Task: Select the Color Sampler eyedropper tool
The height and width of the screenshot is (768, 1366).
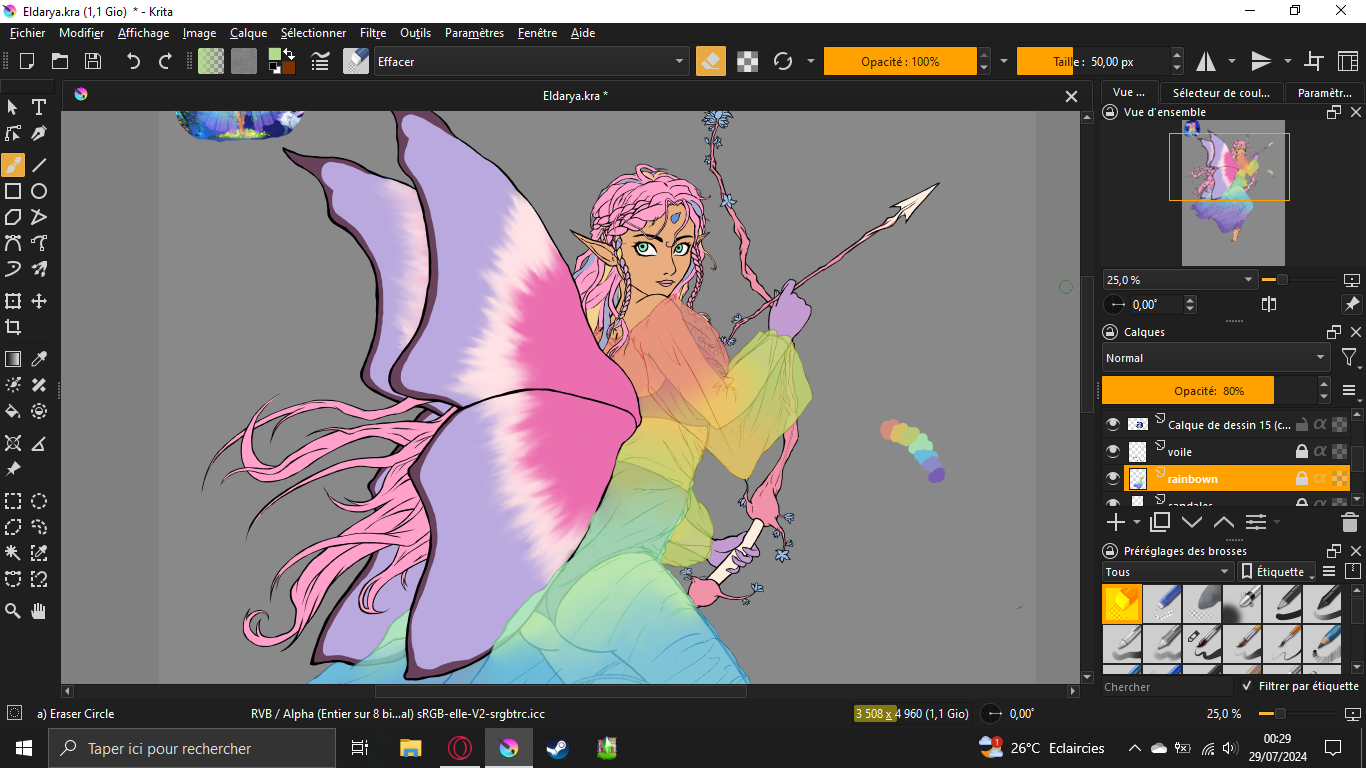Action: (39, 359)
